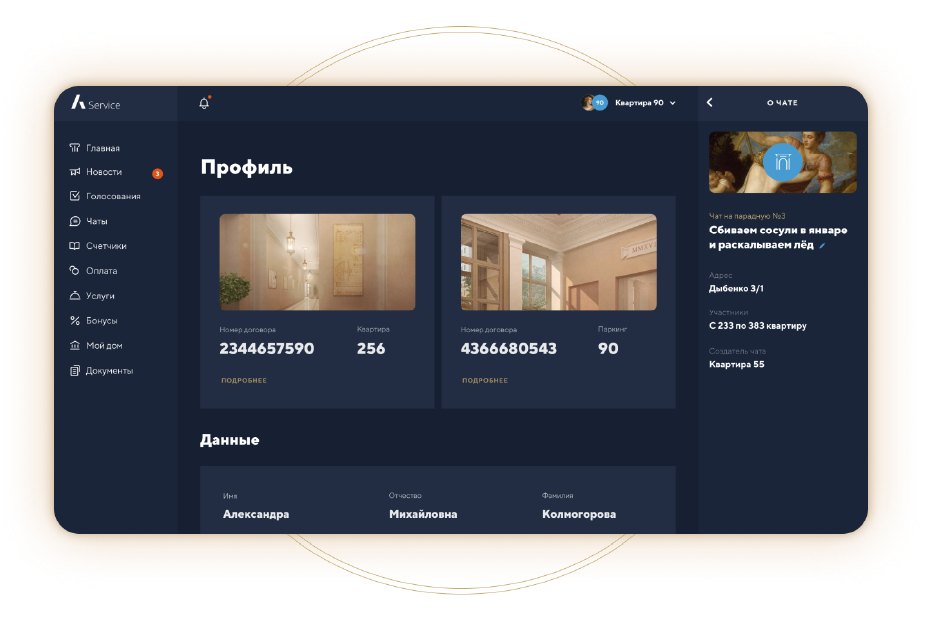
Task: Click the Голосования checkbox icon
Action: (75, 196)
